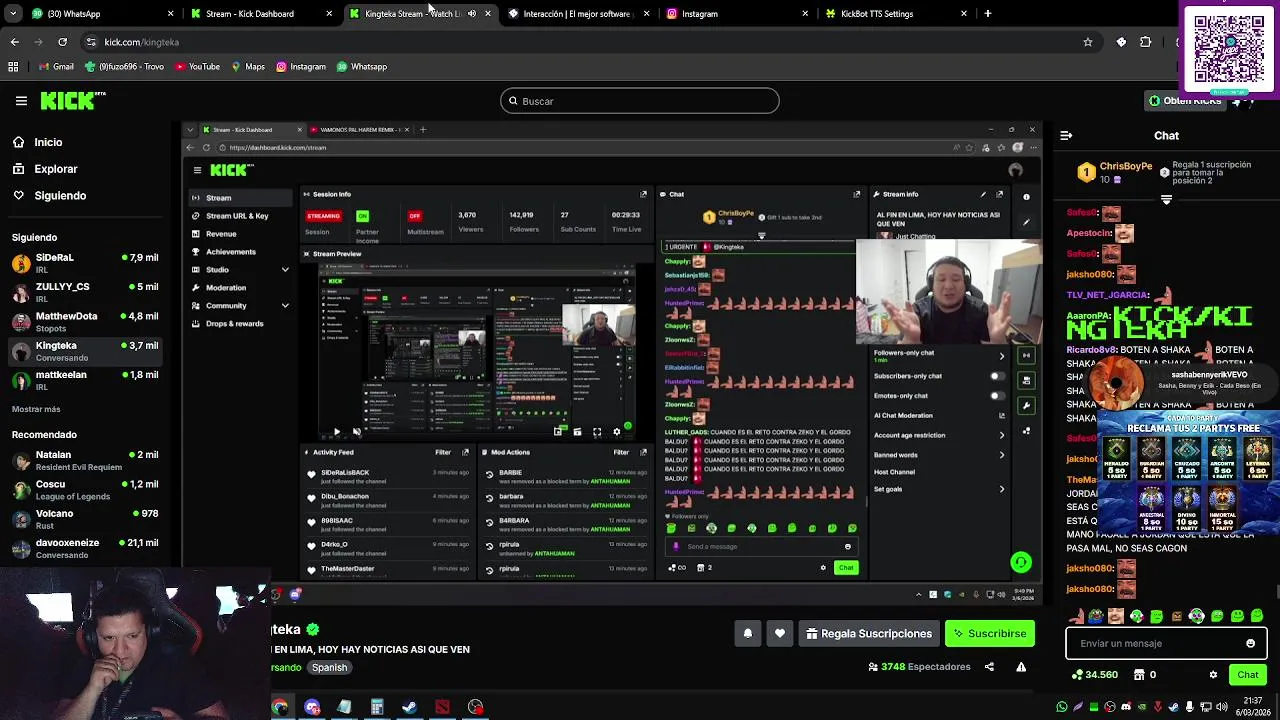Image resolution: width=1280 pixels, height=720 pixels.
Task: Open Banned words chevron in streamed dashboard
Action: point(1002,455)
